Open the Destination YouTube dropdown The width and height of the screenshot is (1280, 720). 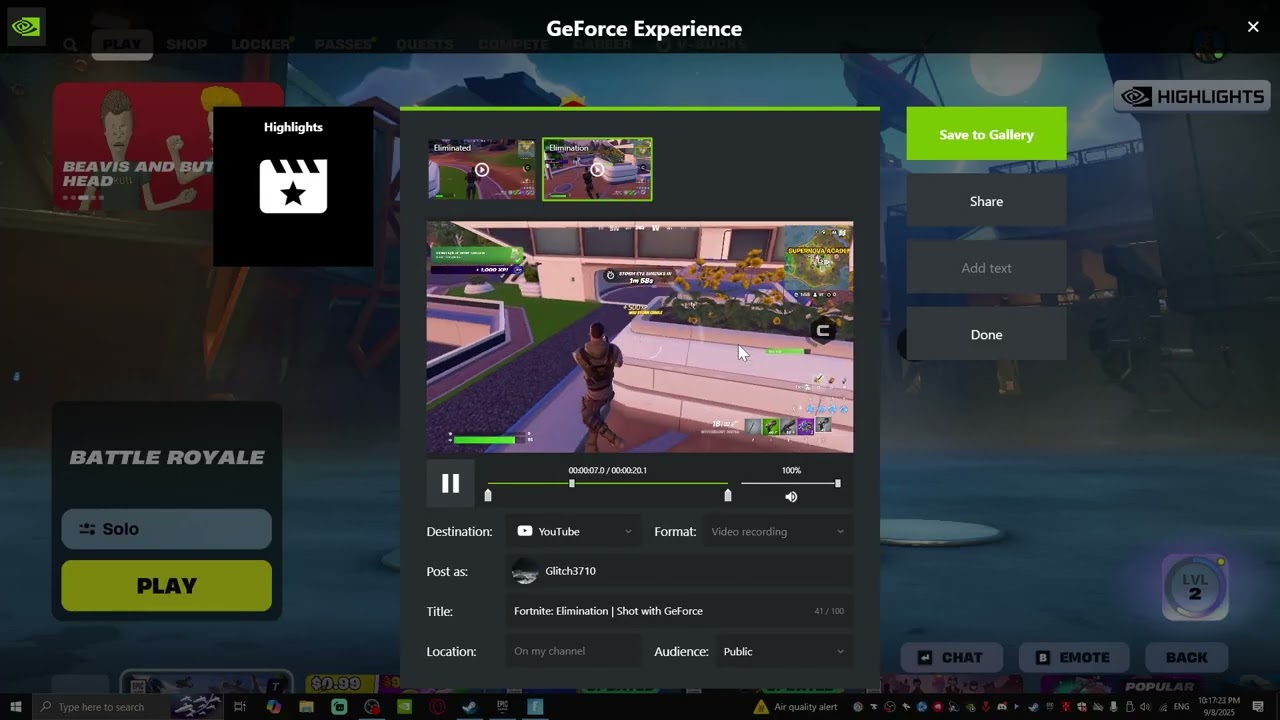(x=574, y=531)
